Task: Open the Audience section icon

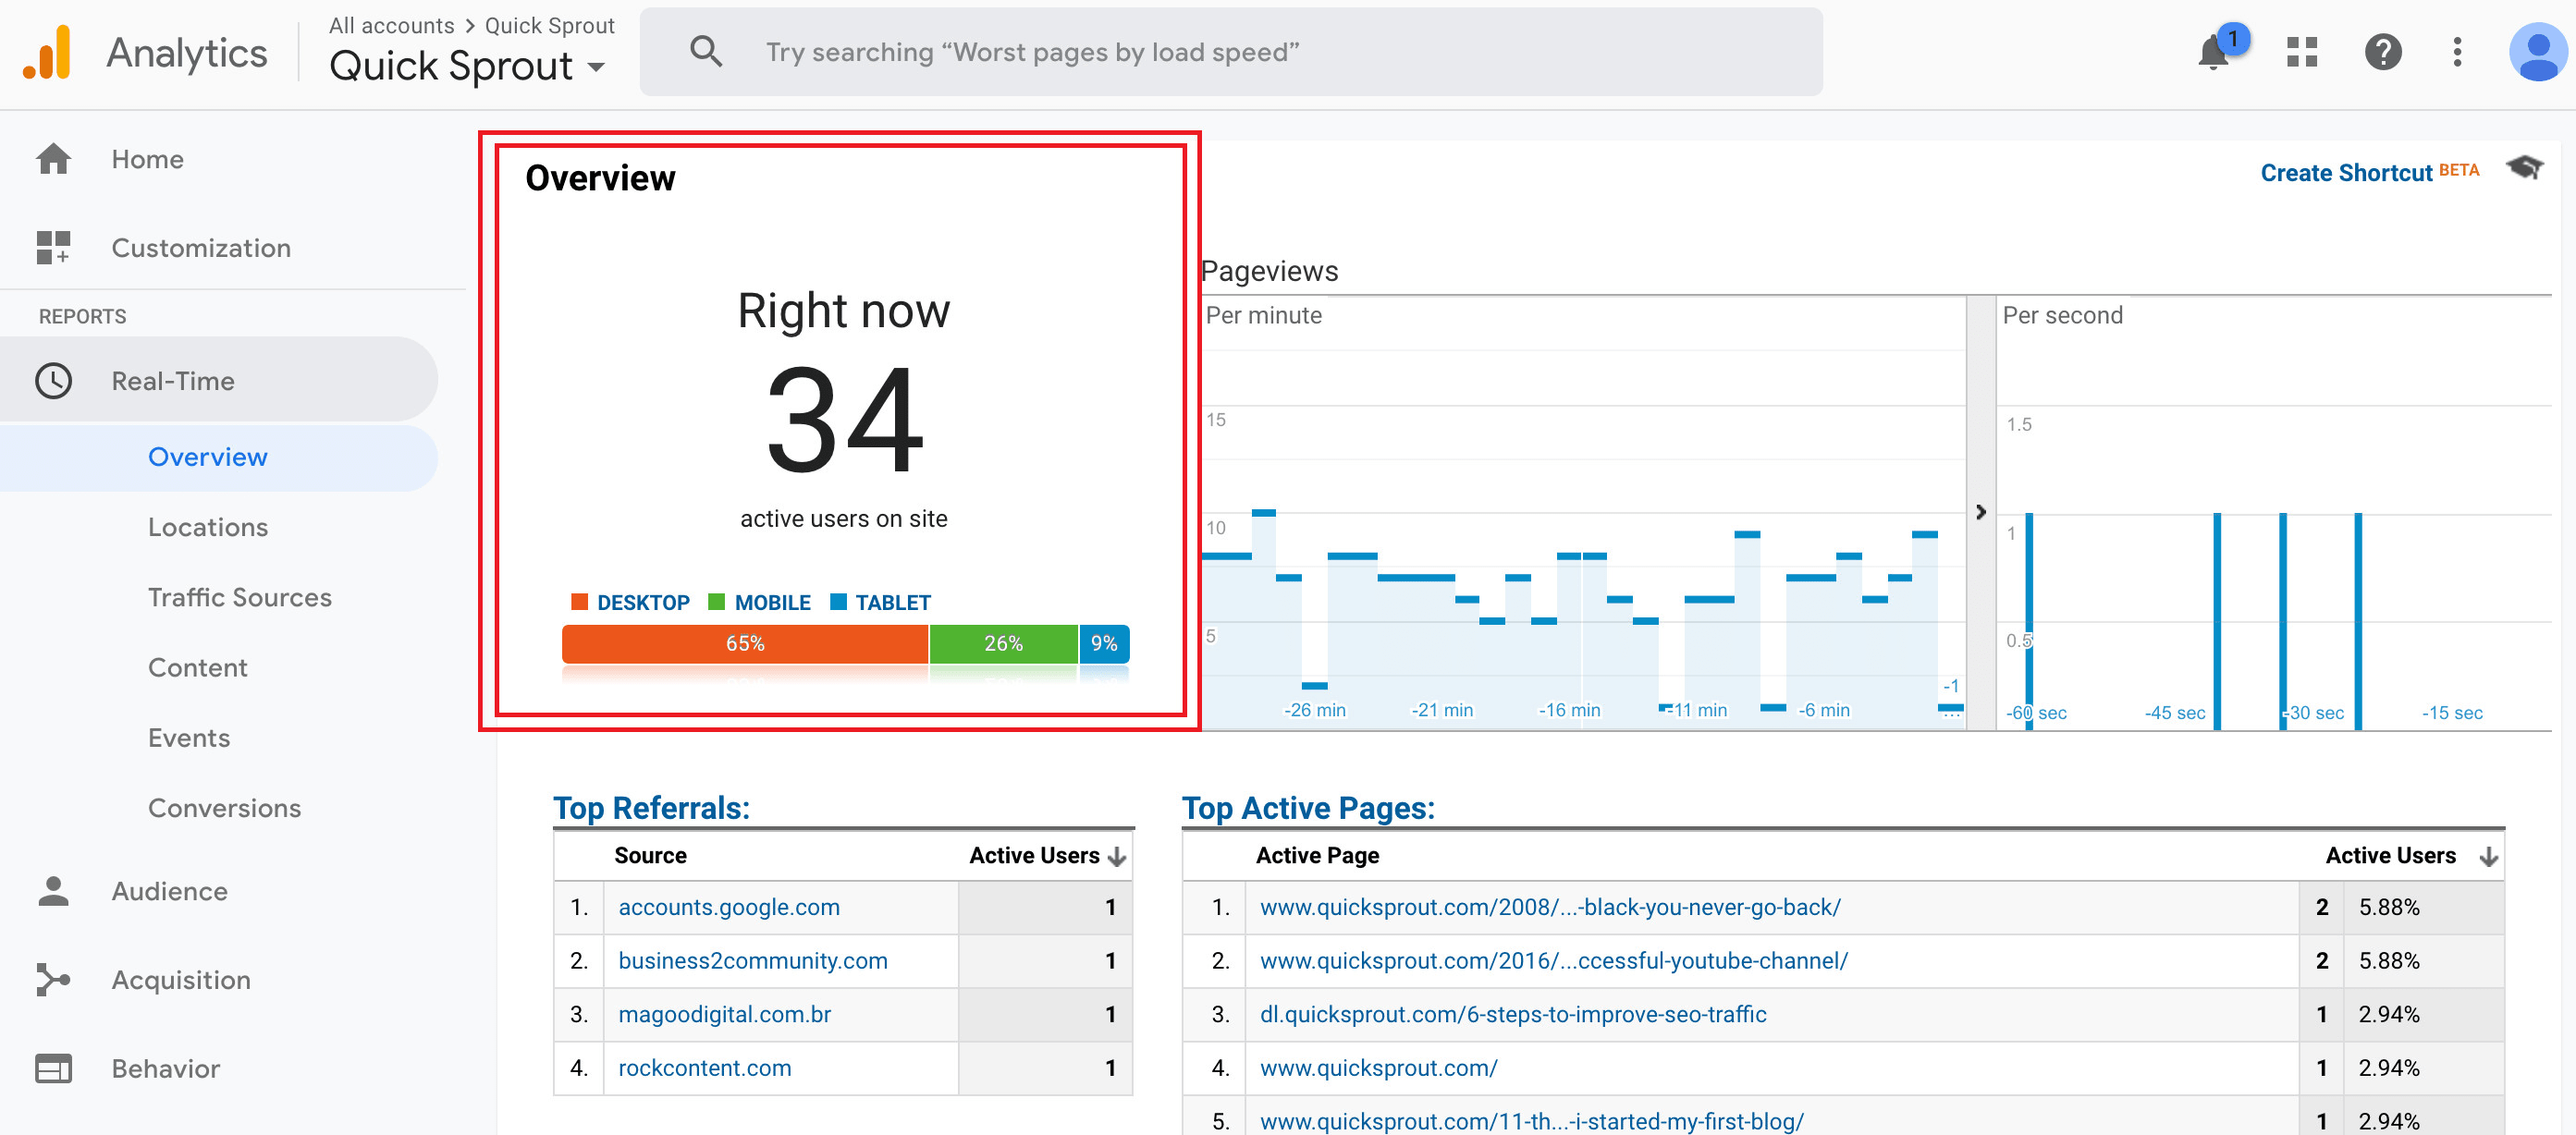Action: point(52,890)
